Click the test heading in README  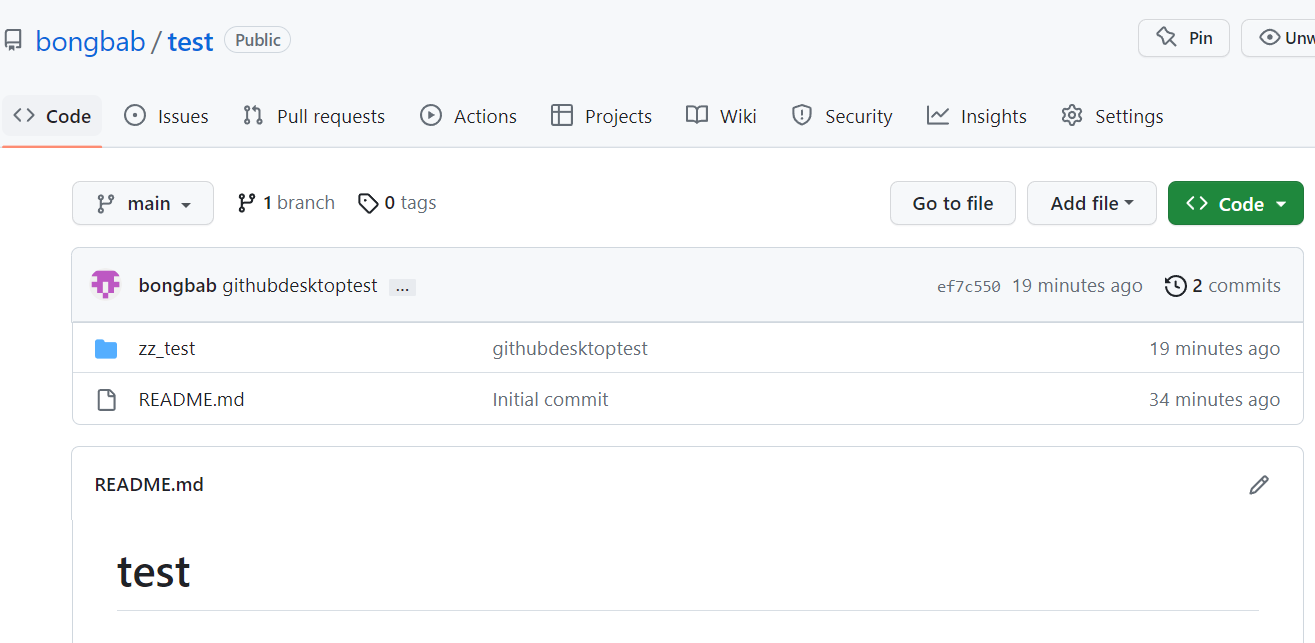click(x=154, y=572)
